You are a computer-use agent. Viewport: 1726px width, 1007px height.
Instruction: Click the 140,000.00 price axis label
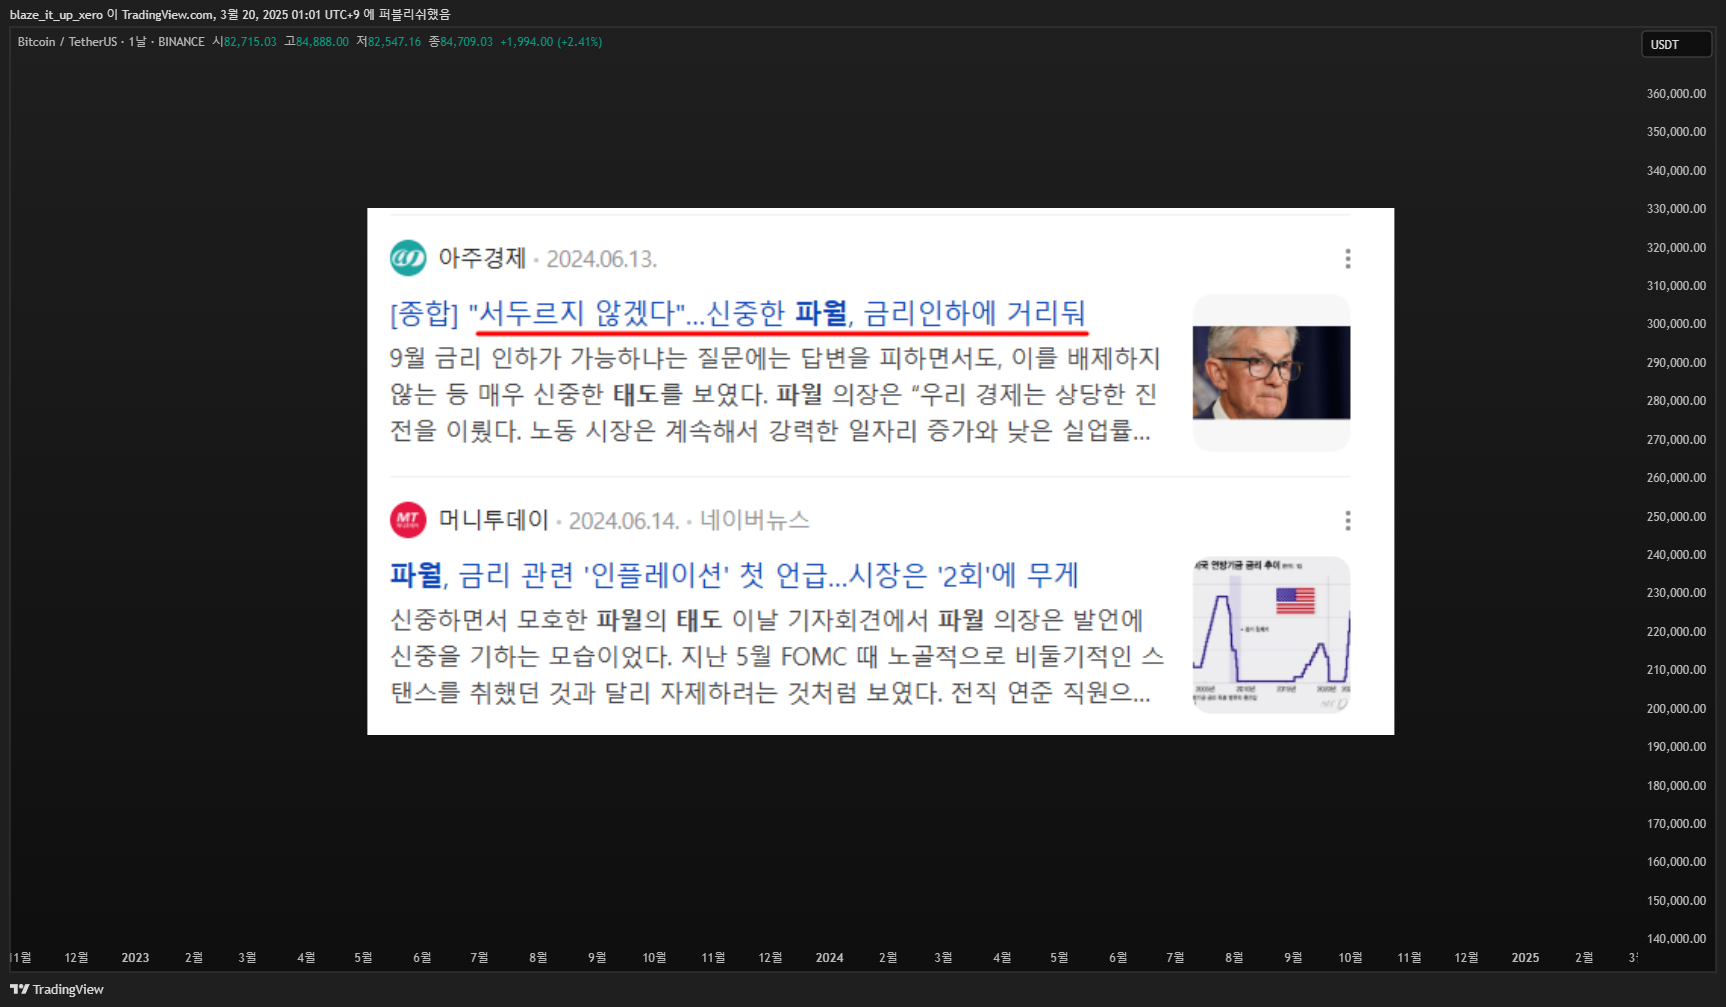pyautogui.click(x=1676, y=939)
